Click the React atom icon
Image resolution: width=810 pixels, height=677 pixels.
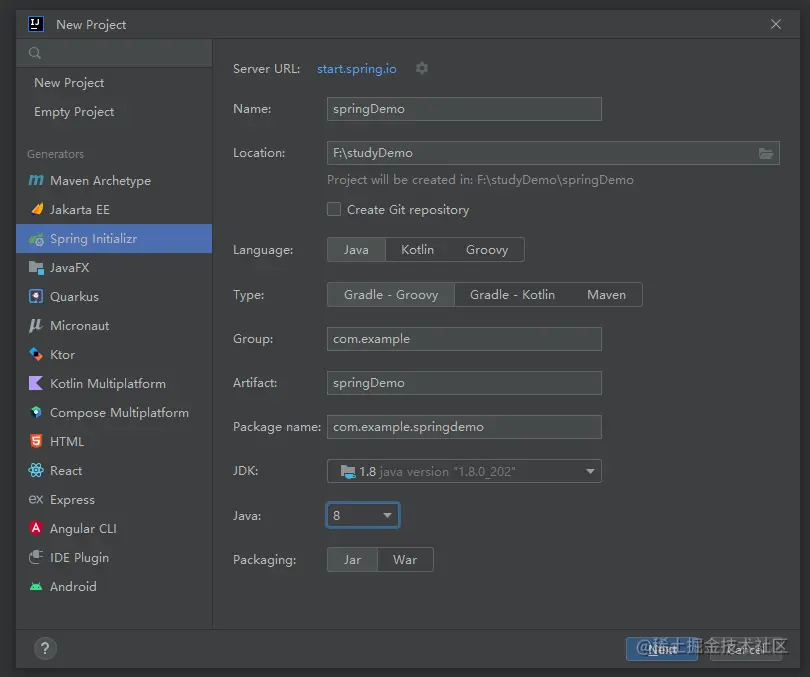tap(36, 470)
